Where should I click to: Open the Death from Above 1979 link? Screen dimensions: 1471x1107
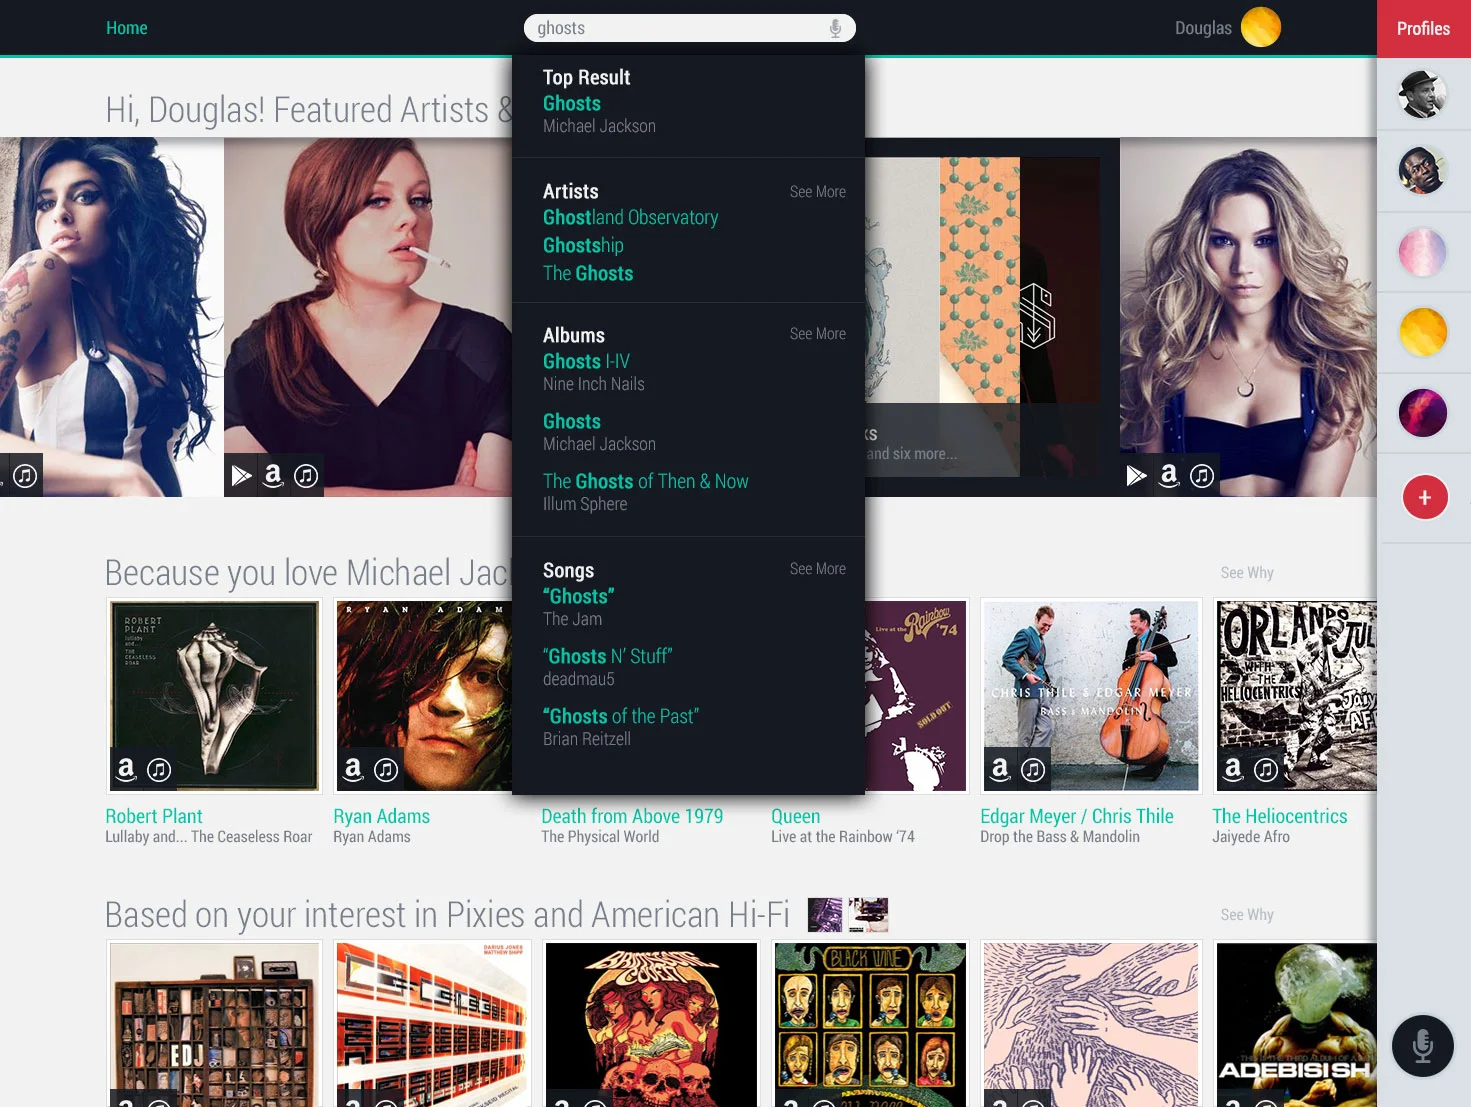coord(632,816)
